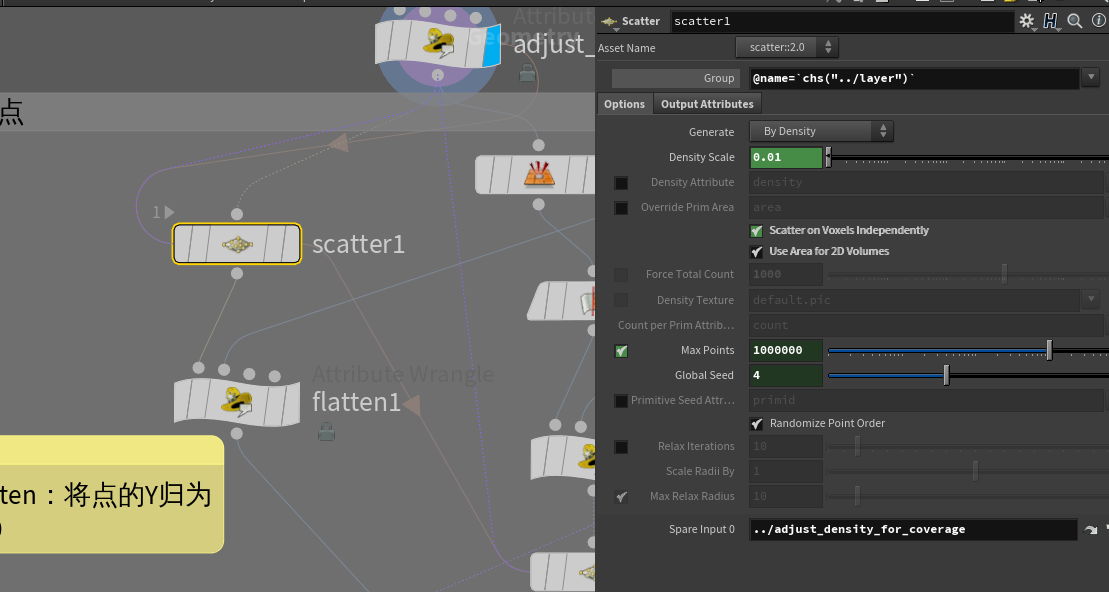Open the Generate By Density dropdown
The image size is (1109, 592).
tap(820, 132)
